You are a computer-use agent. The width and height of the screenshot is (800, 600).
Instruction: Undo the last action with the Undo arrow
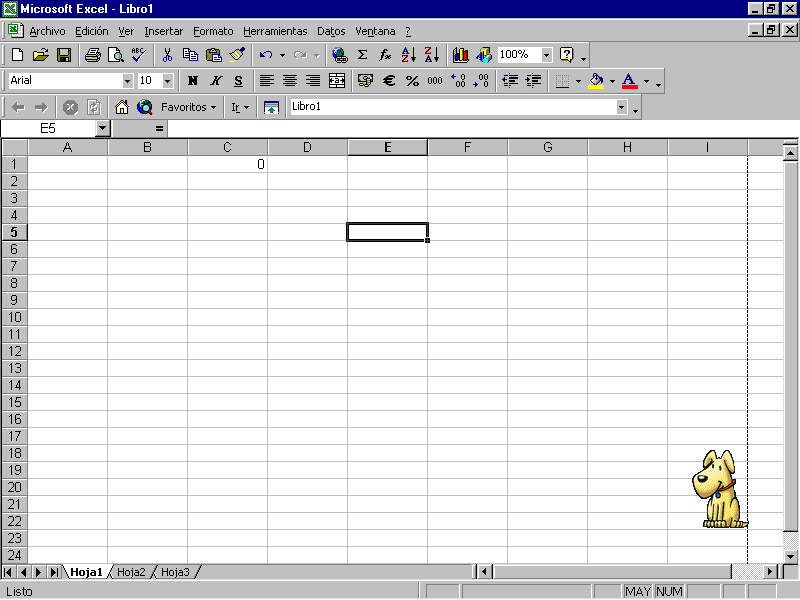pyautogui.click(x=266, y=55)
